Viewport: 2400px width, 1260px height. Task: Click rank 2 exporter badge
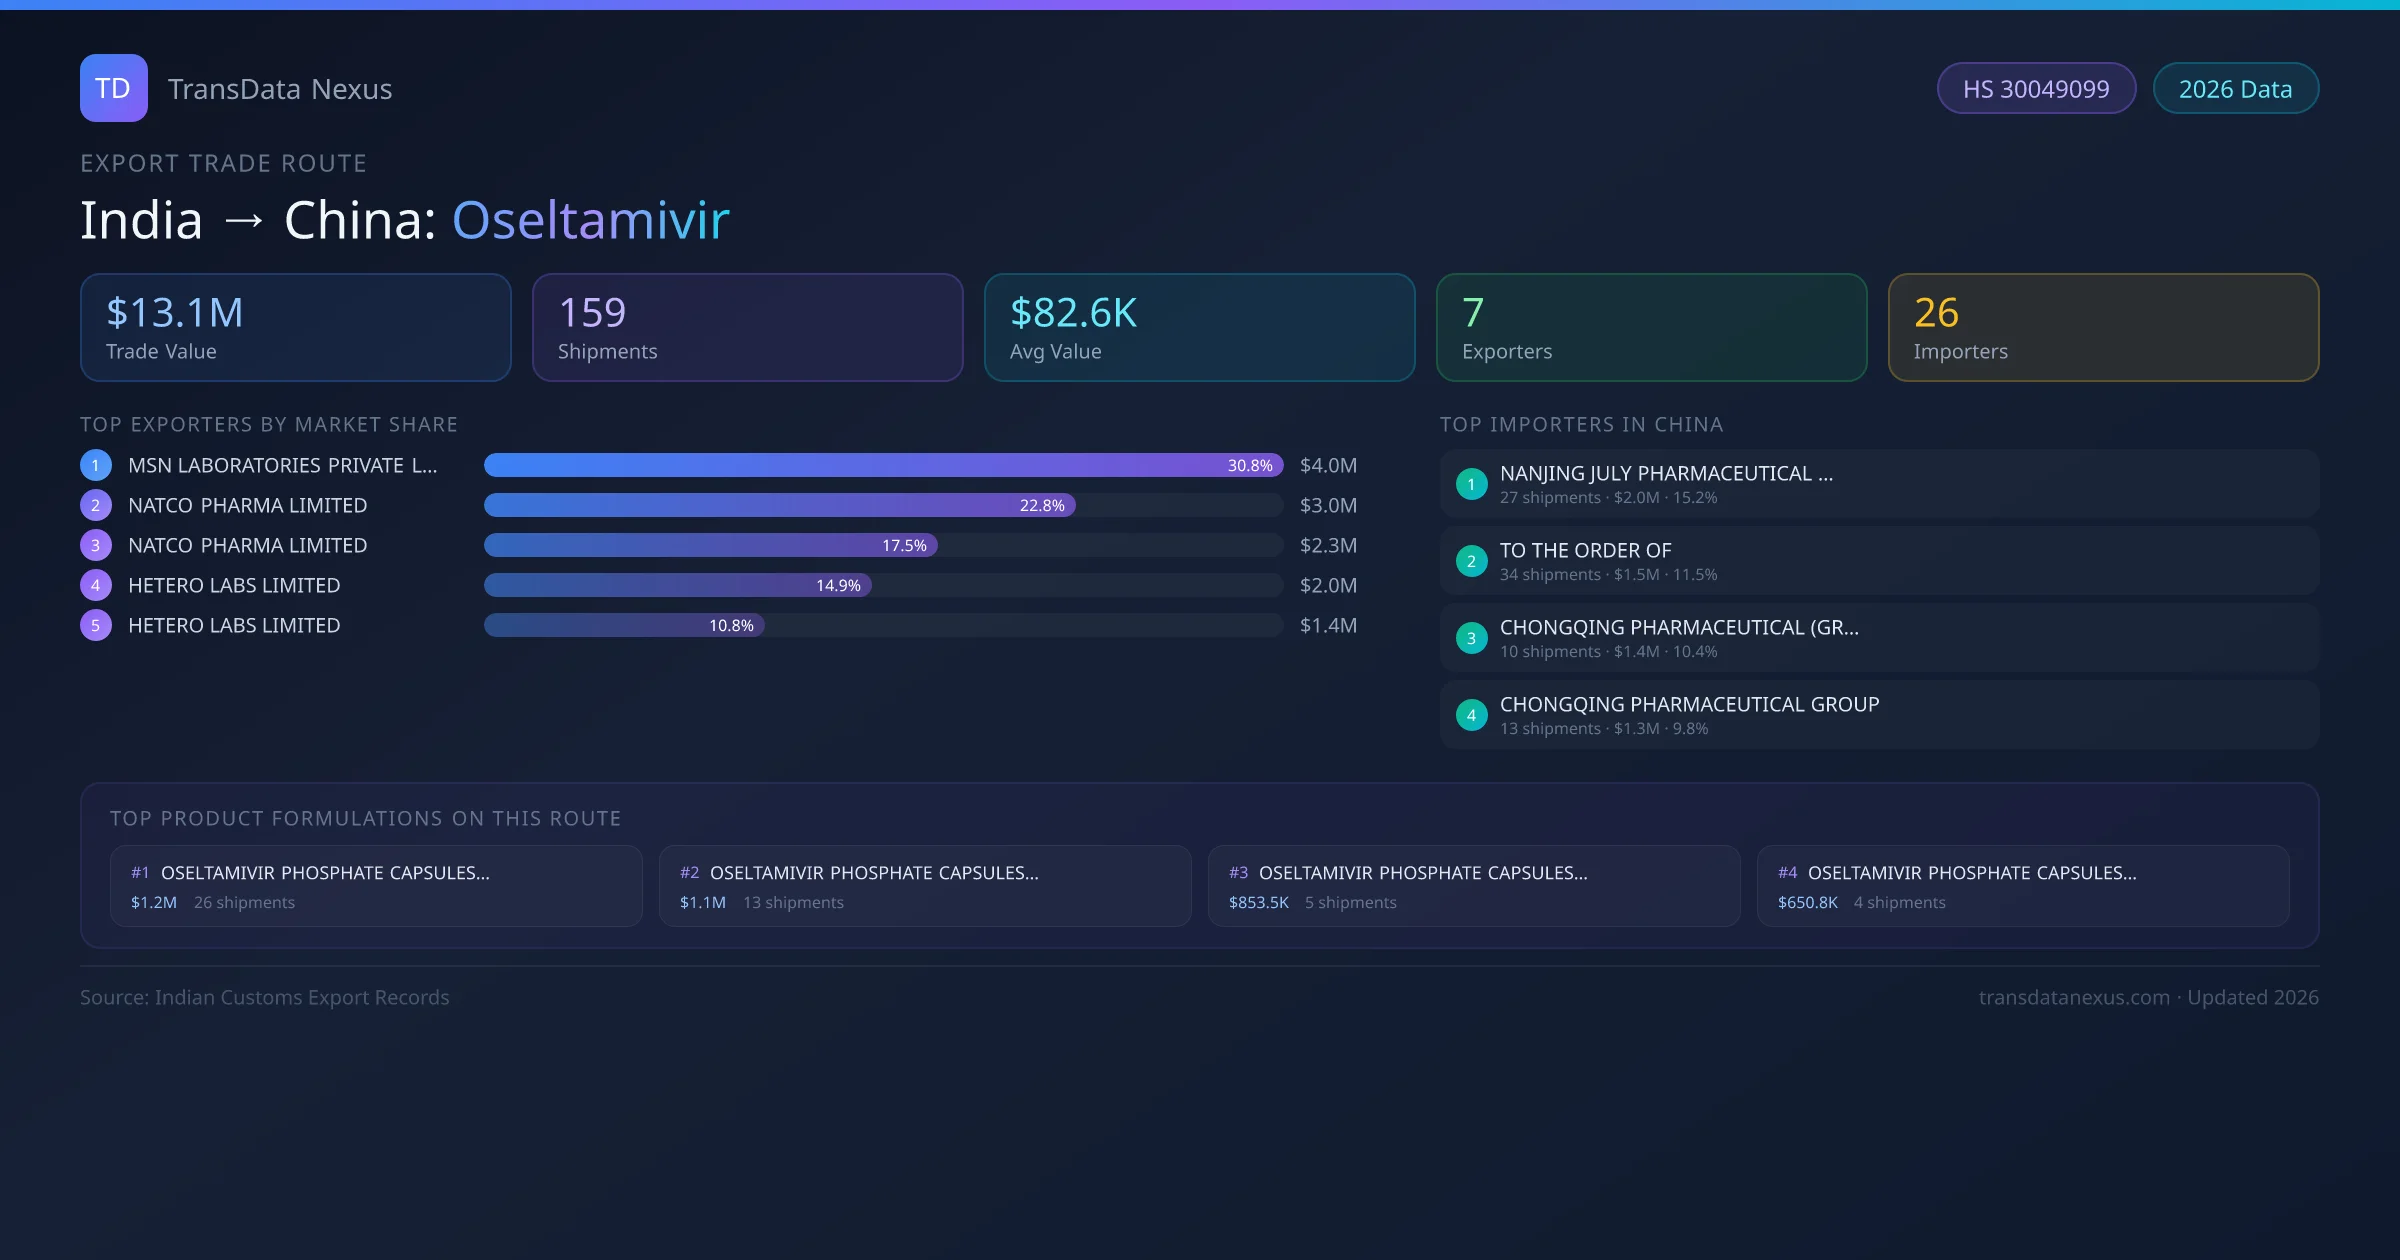coord(96,505)
